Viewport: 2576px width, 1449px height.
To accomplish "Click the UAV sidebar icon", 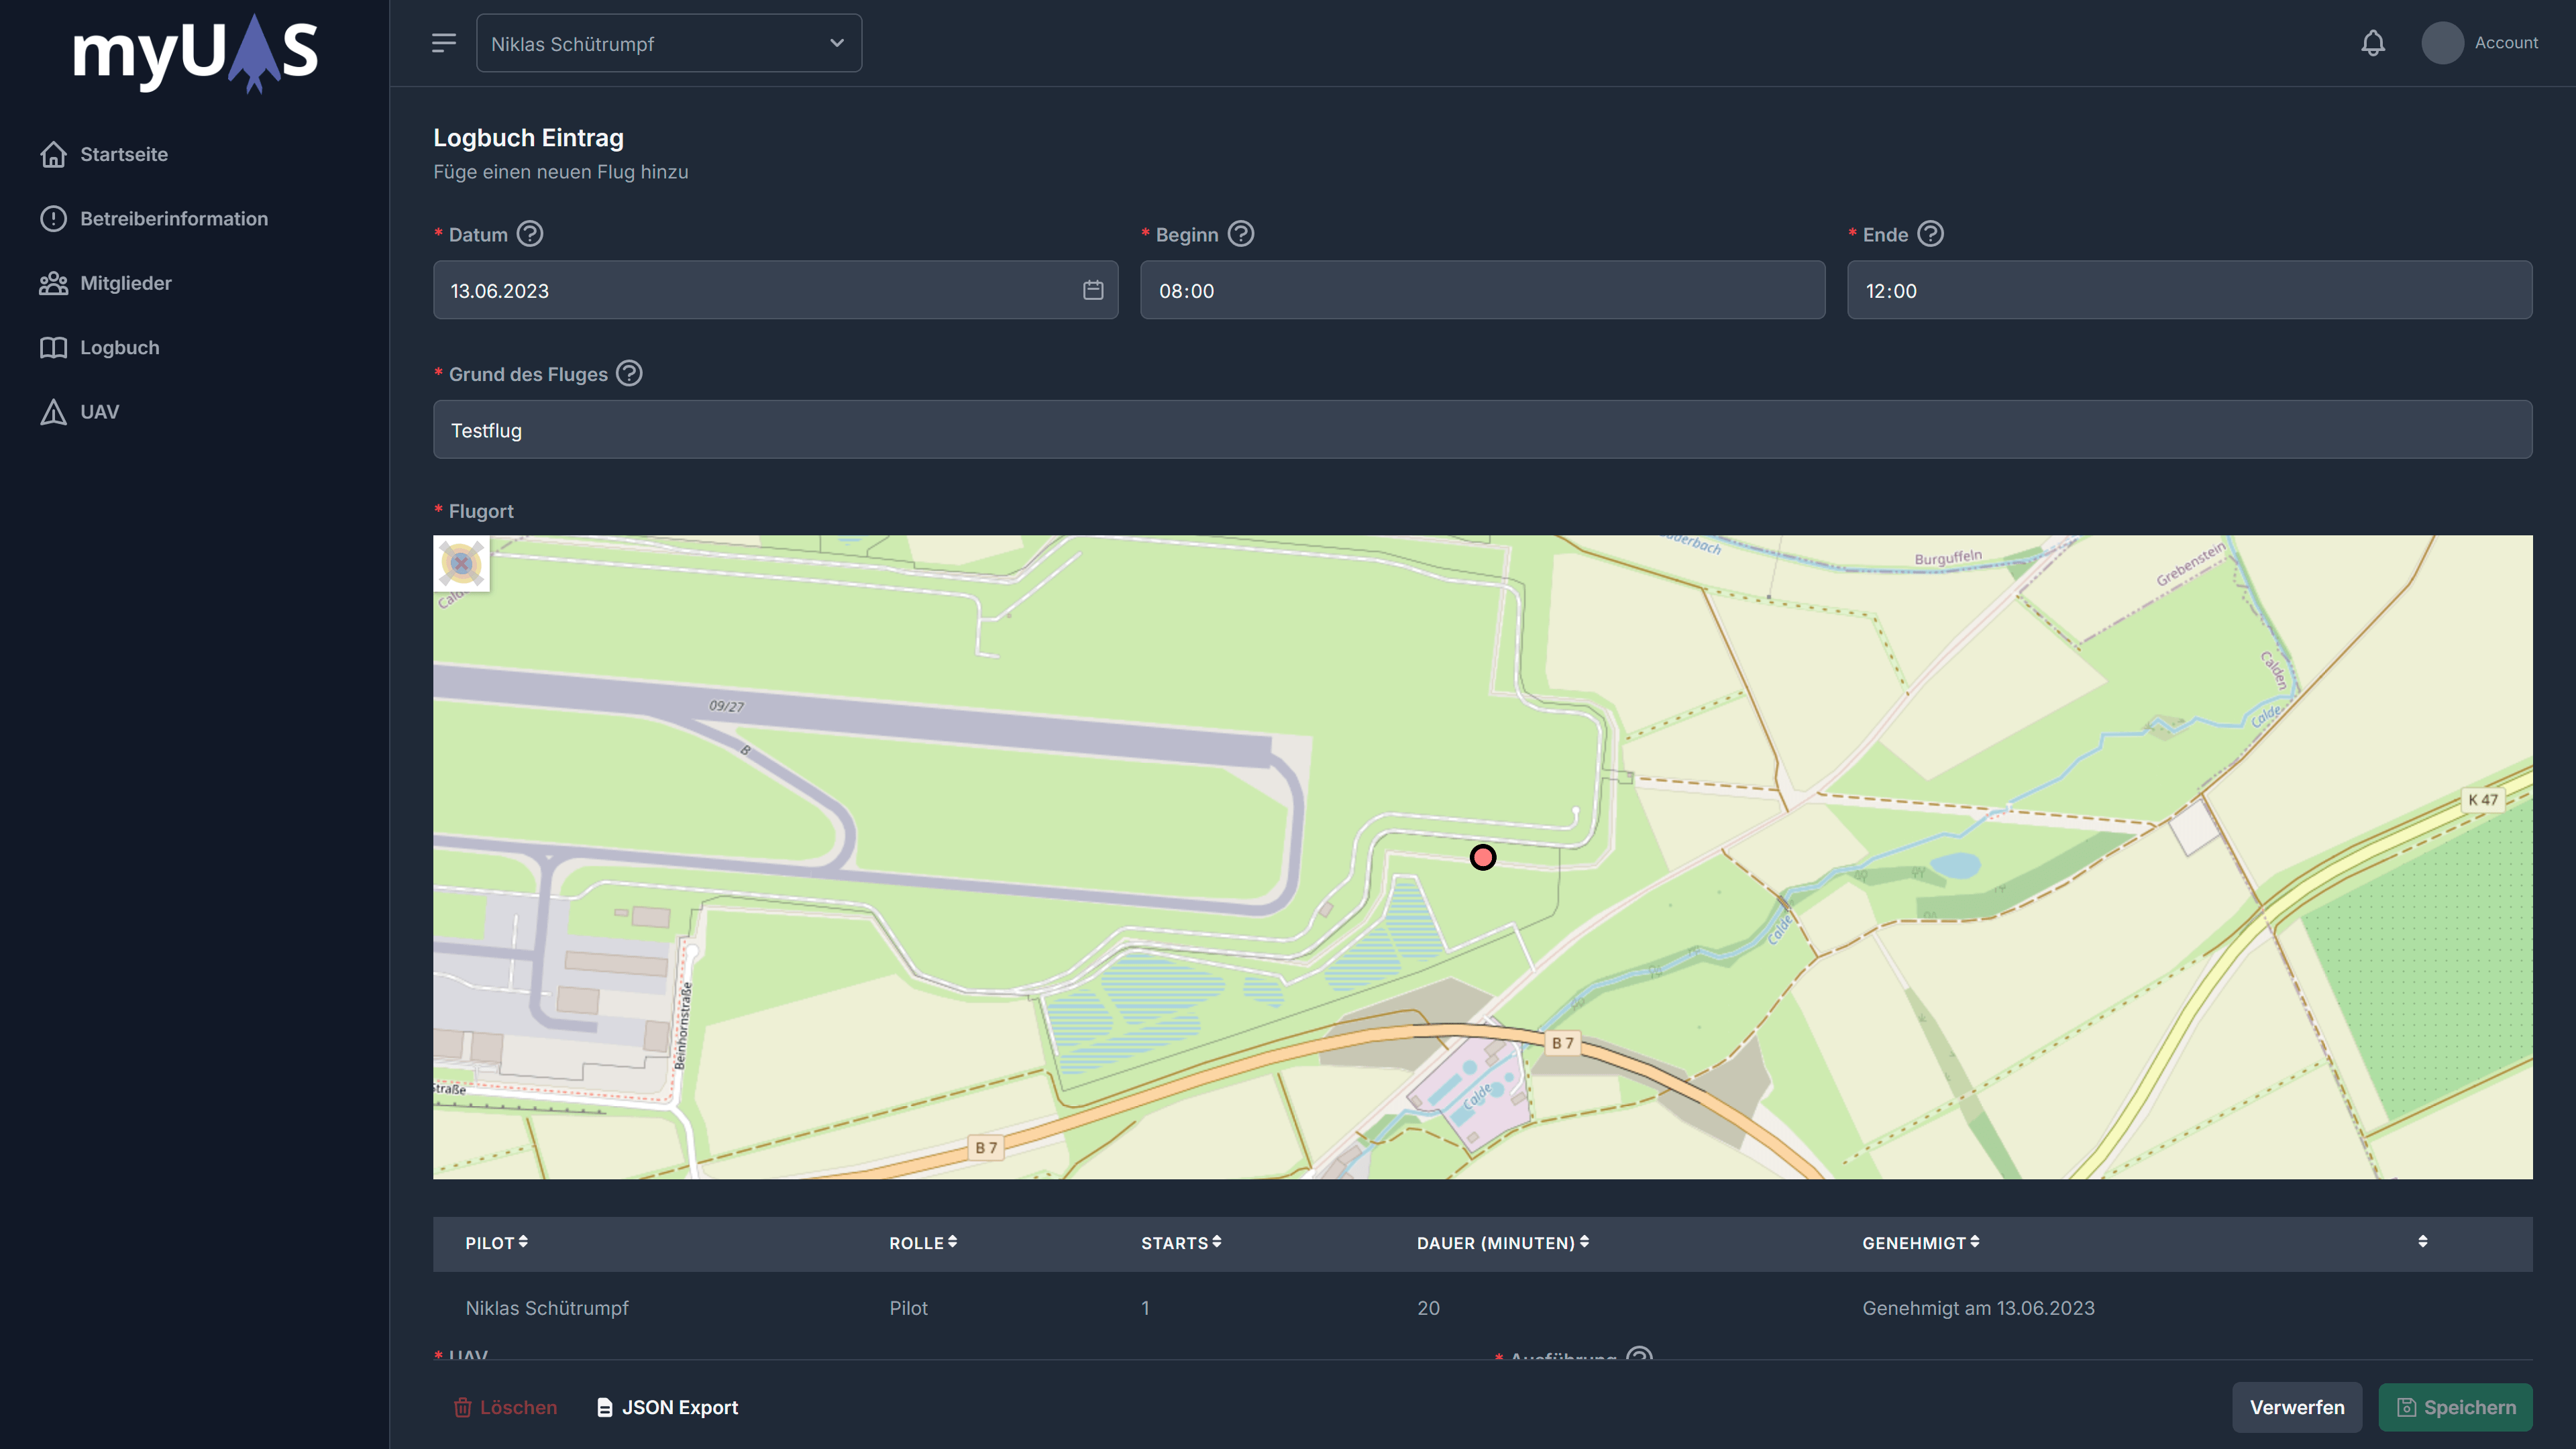I will click(x=53, y=413).
